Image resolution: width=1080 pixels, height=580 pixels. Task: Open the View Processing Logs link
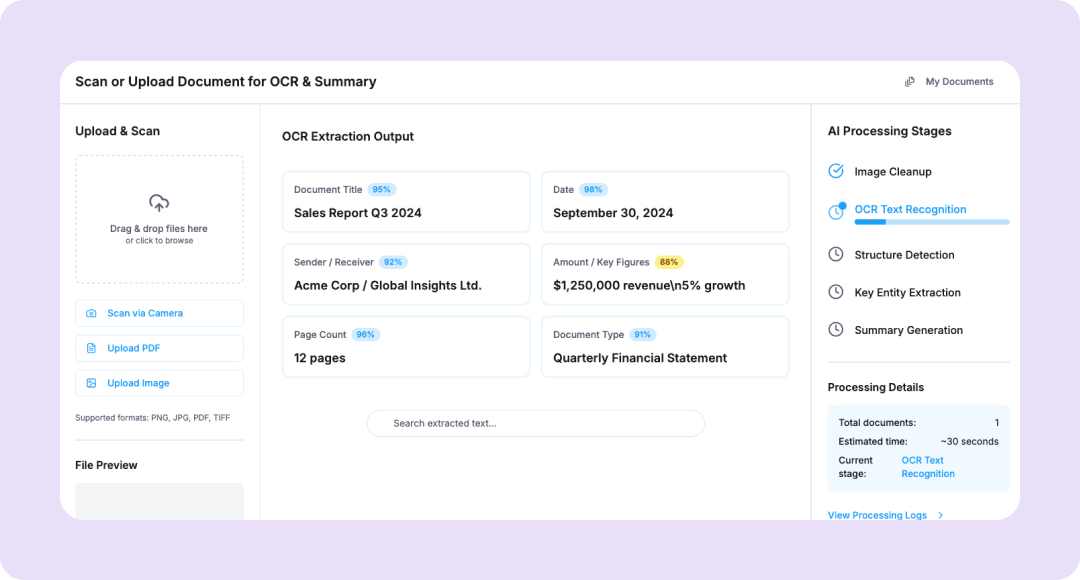[x=877, y=516]
